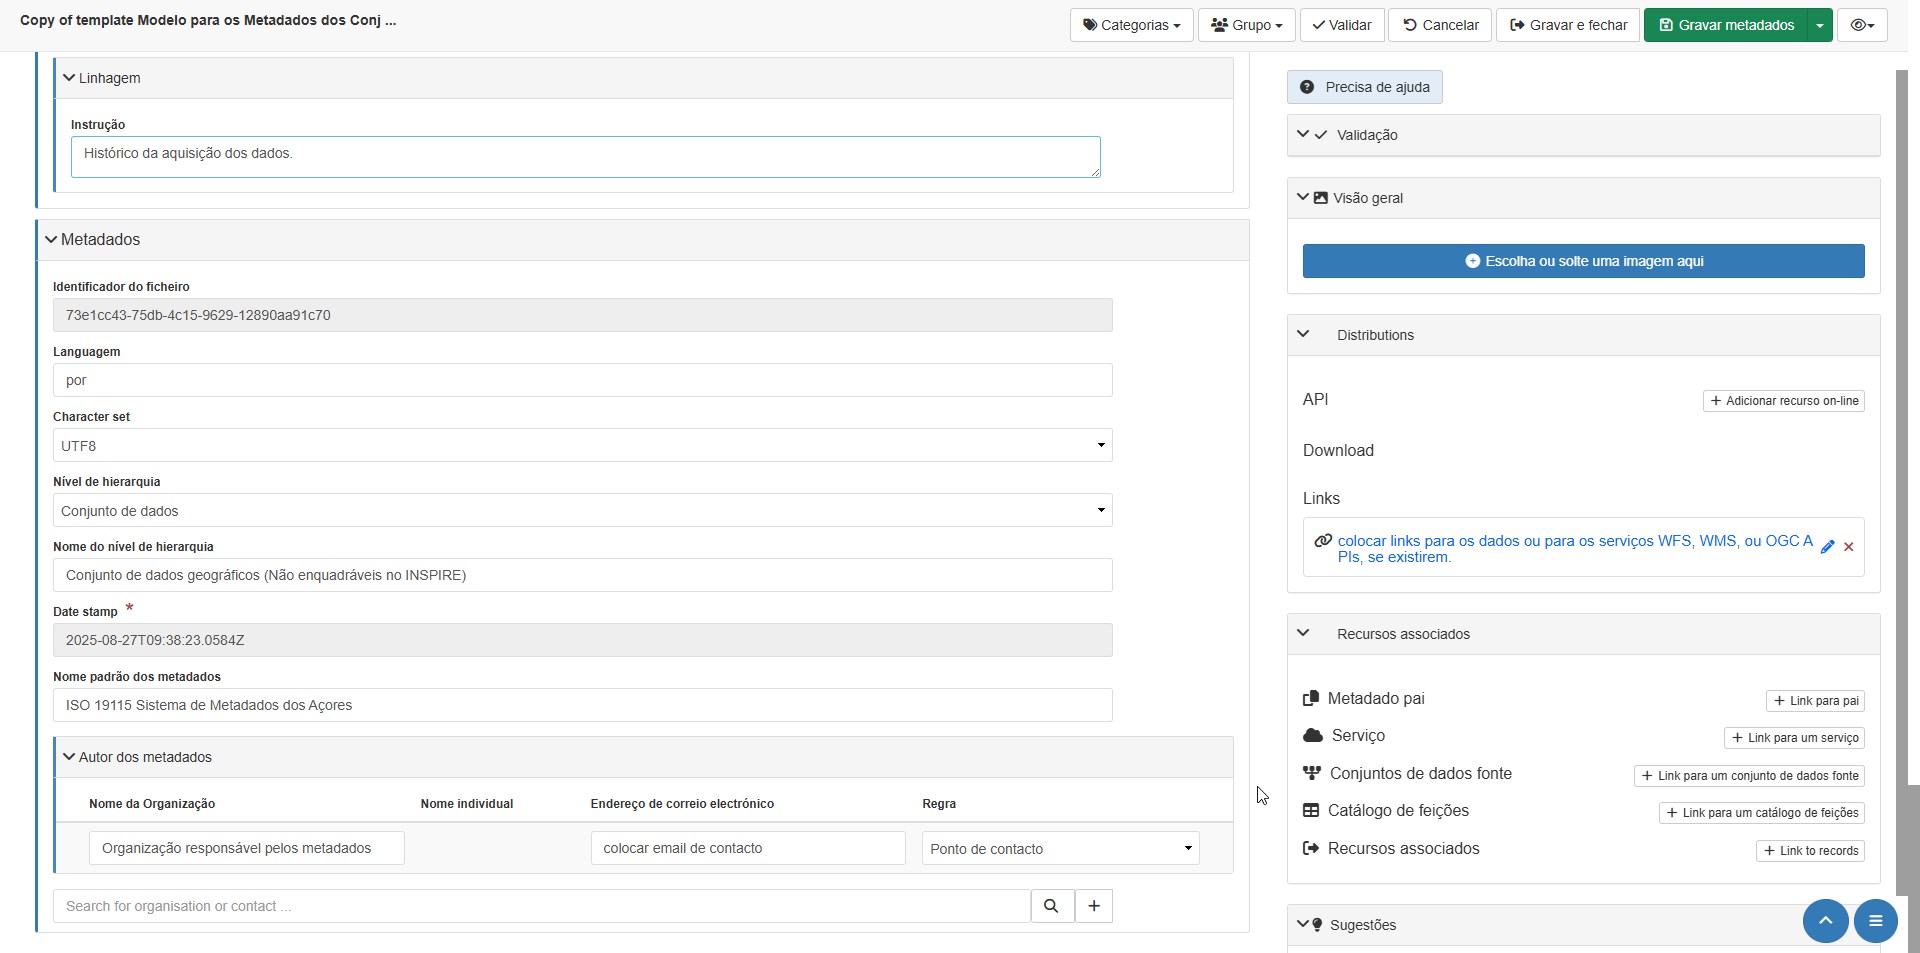Open the Character set dropdown

point(582,446)
